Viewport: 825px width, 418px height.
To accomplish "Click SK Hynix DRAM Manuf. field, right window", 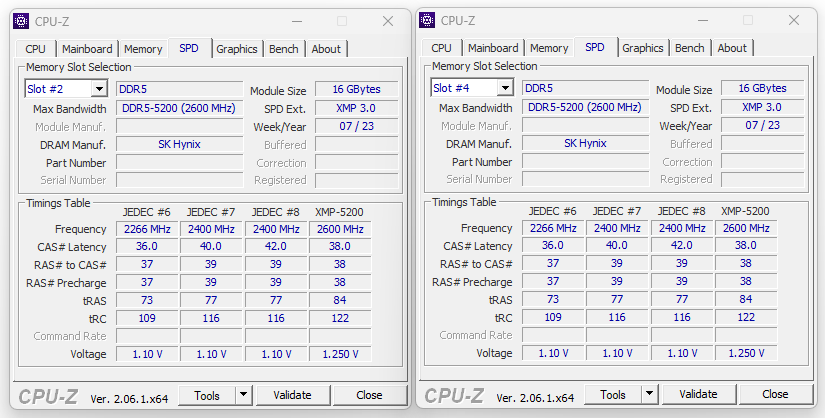I will (x=586, y=143).
